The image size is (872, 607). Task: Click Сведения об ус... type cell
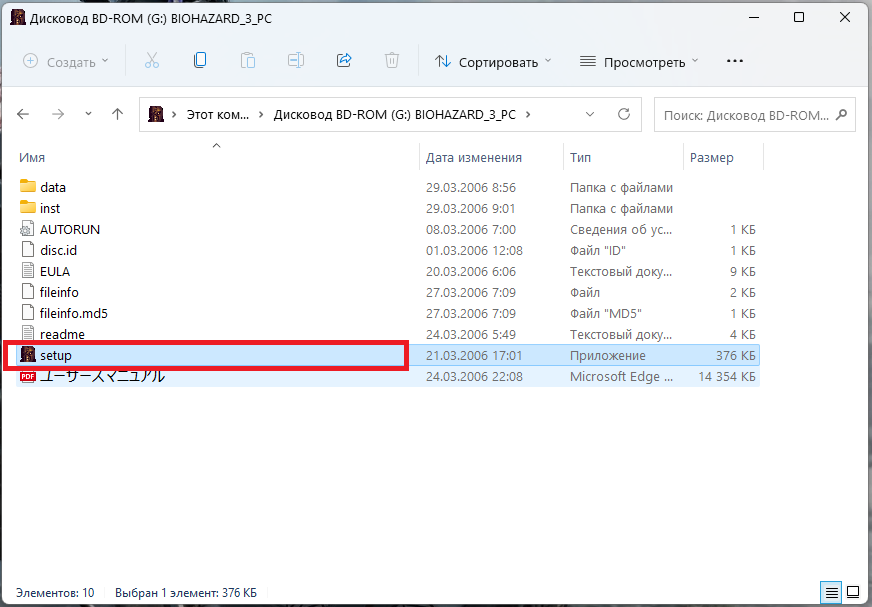click(621, 229)
